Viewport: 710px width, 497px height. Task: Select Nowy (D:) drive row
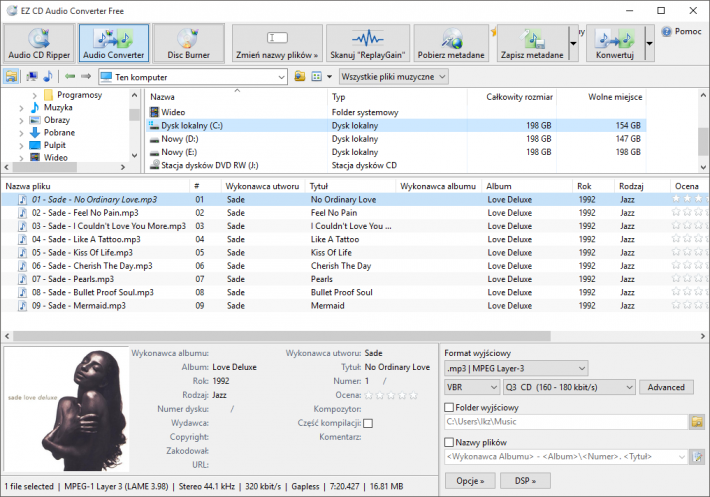pos(397,139)
